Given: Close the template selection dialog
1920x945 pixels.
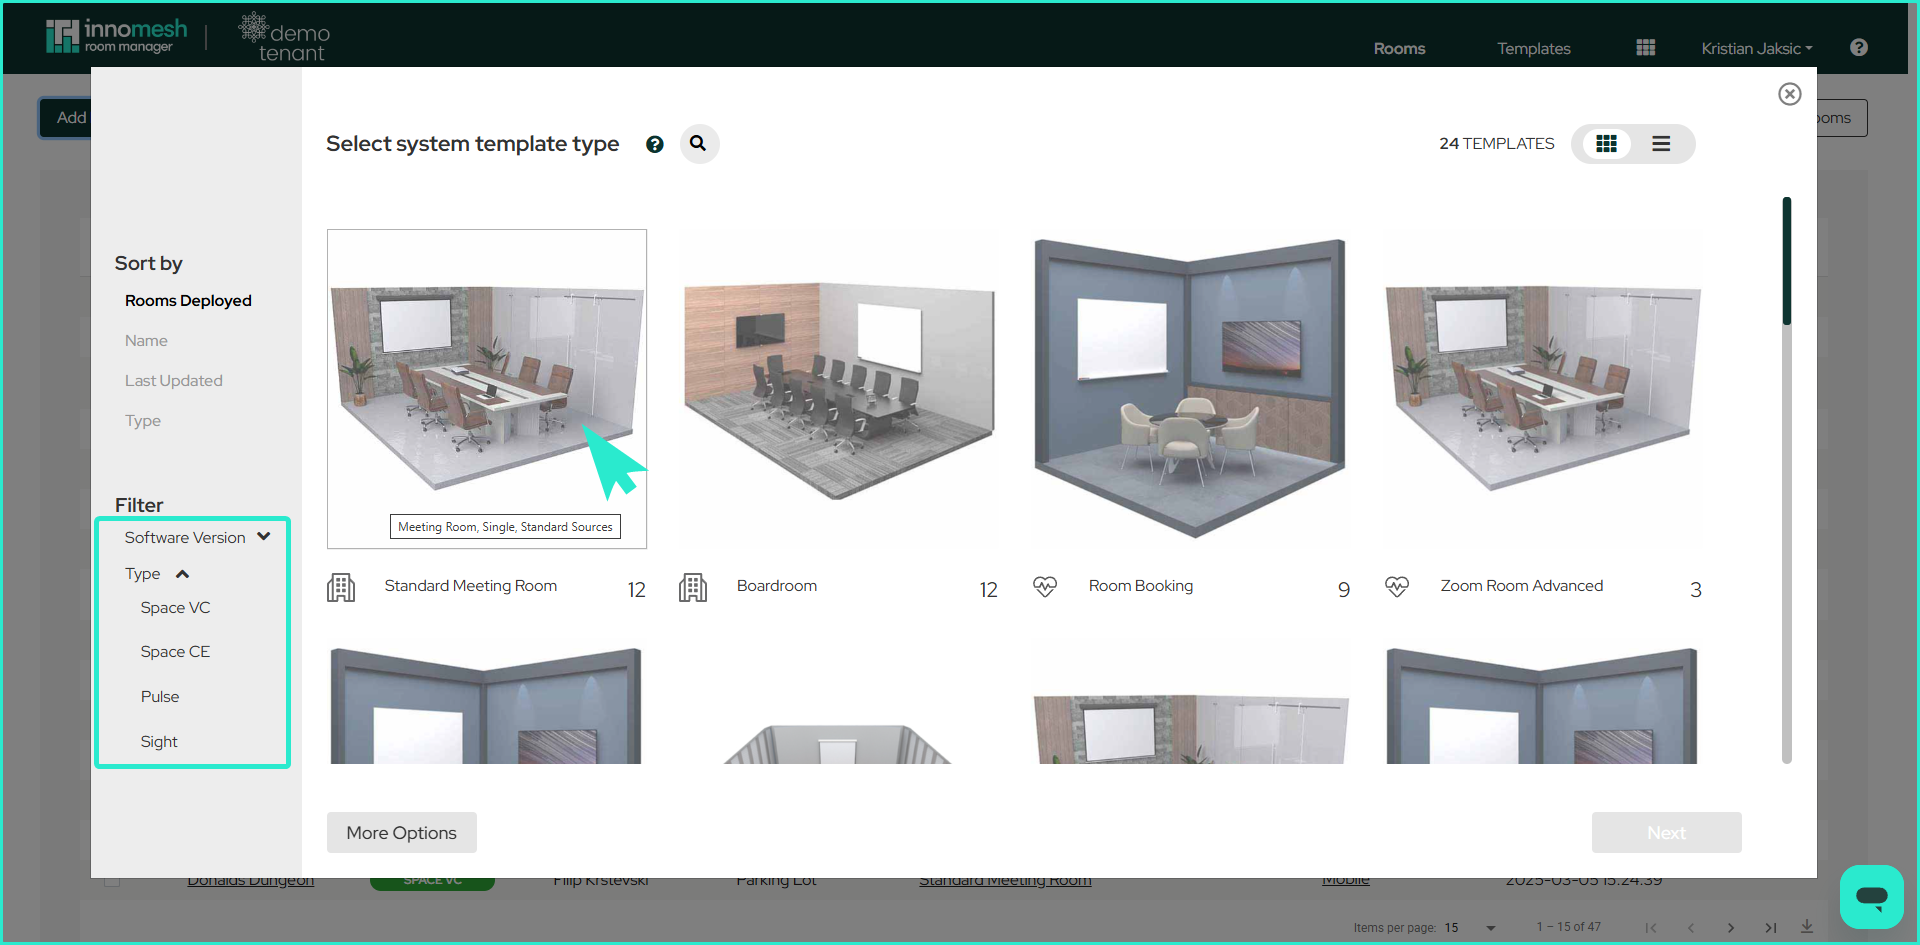Looking at the screenshot, I should (x=1790, y=94).
